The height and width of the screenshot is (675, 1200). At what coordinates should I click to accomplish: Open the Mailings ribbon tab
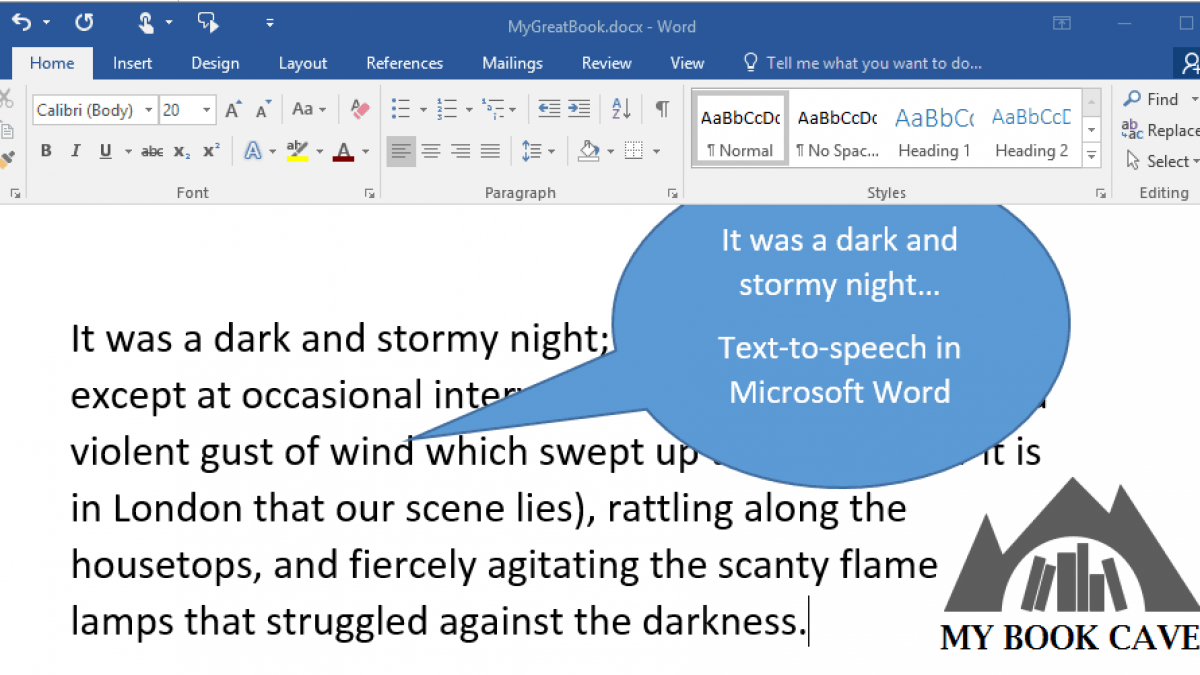(x=512, y=63)
